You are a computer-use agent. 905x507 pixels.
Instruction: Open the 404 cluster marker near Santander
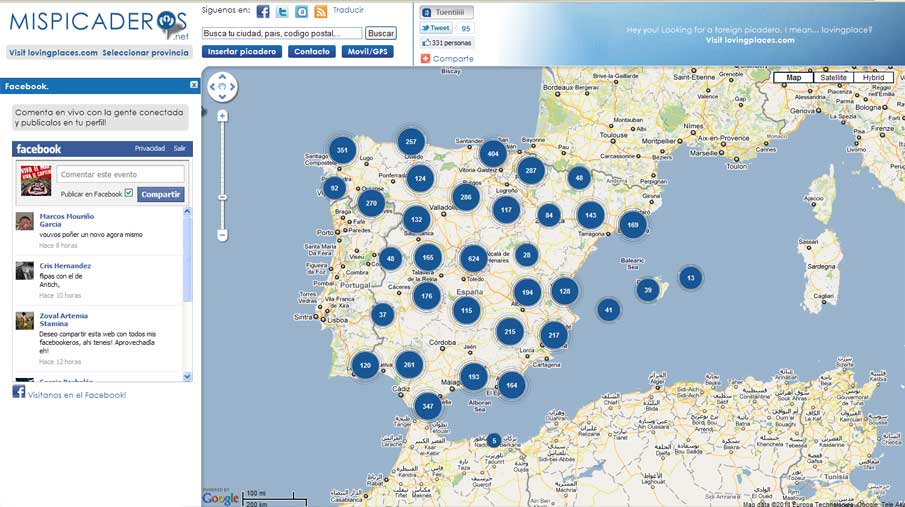click(x=493, y=154)
